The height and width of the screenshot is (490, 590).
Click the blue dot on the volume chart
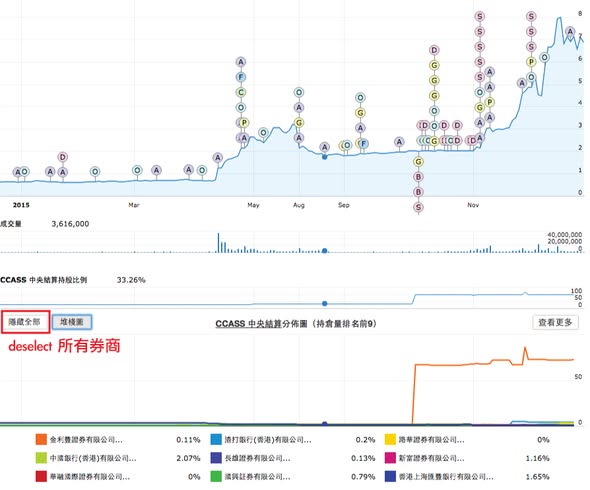(324, 251)
